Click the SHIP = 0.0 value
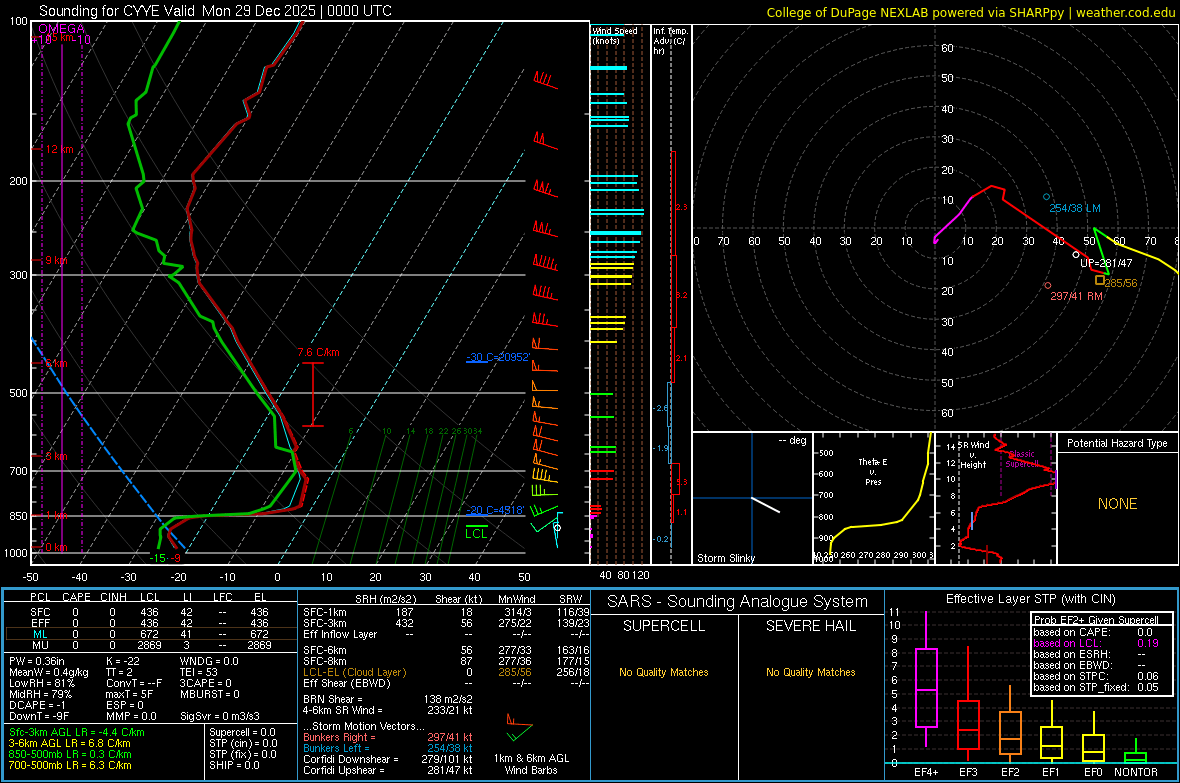Viewport: 1180px width, 783px height. coord(234,765)
